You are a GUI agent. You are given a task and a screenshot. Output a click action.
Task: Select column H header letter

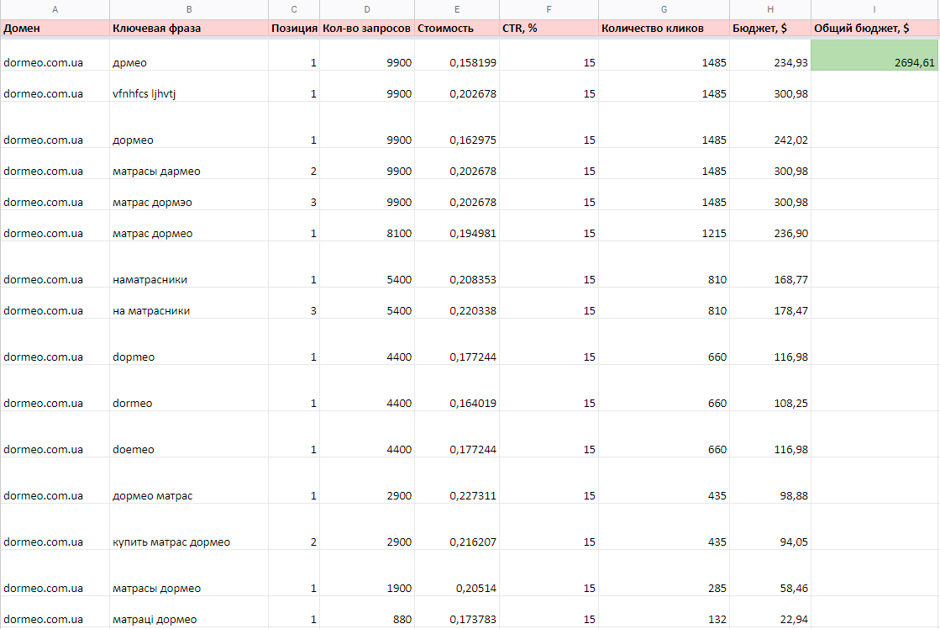click(x=770, y=10)
